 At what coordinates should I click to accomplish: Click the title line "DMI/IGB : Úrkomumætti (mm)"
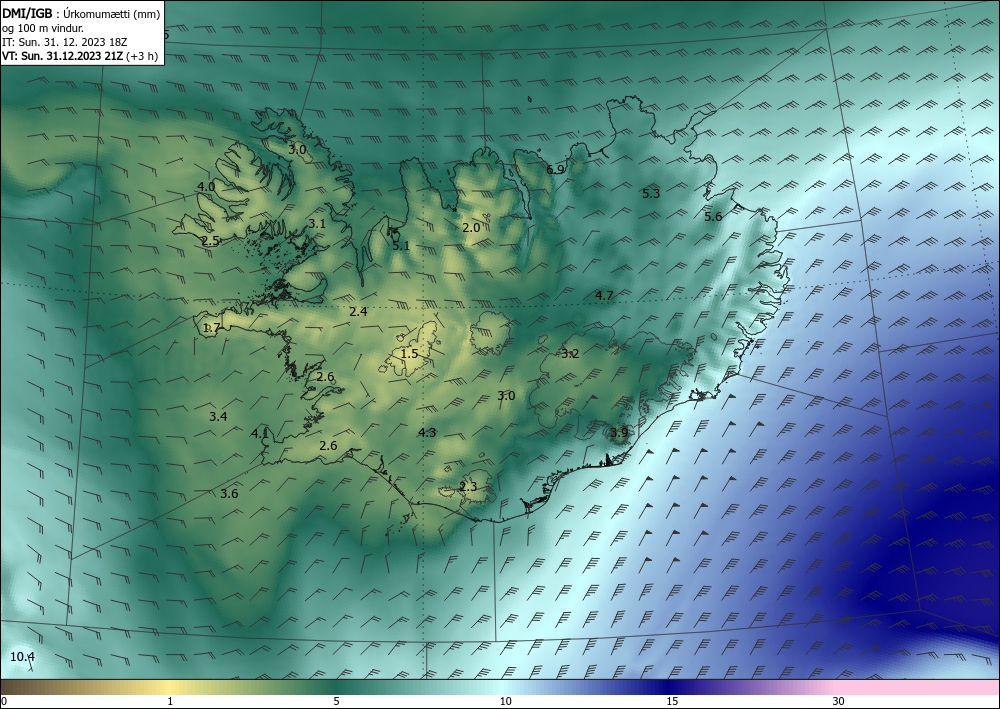coord(81,13)
